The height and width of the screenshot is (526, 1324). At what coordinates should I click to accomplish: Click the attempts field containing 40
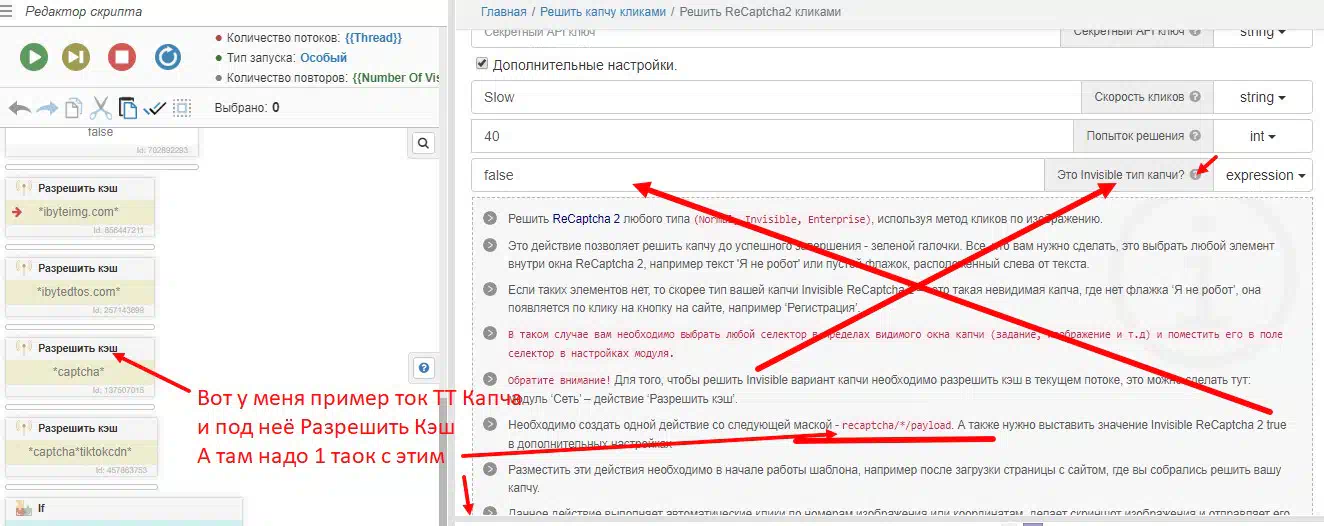coord(773,136)
